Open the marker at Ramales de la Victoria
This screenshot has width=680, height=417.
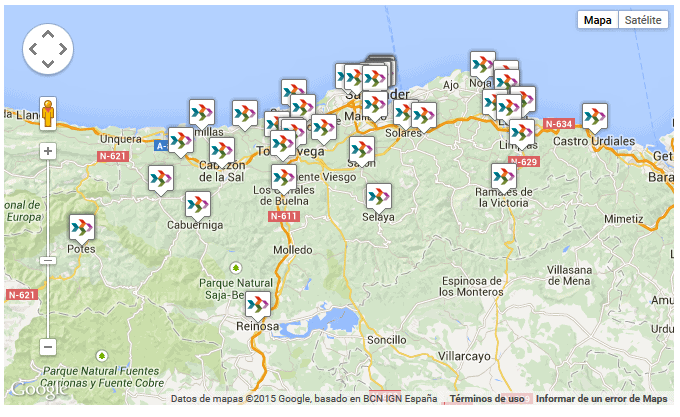point(503,178)
